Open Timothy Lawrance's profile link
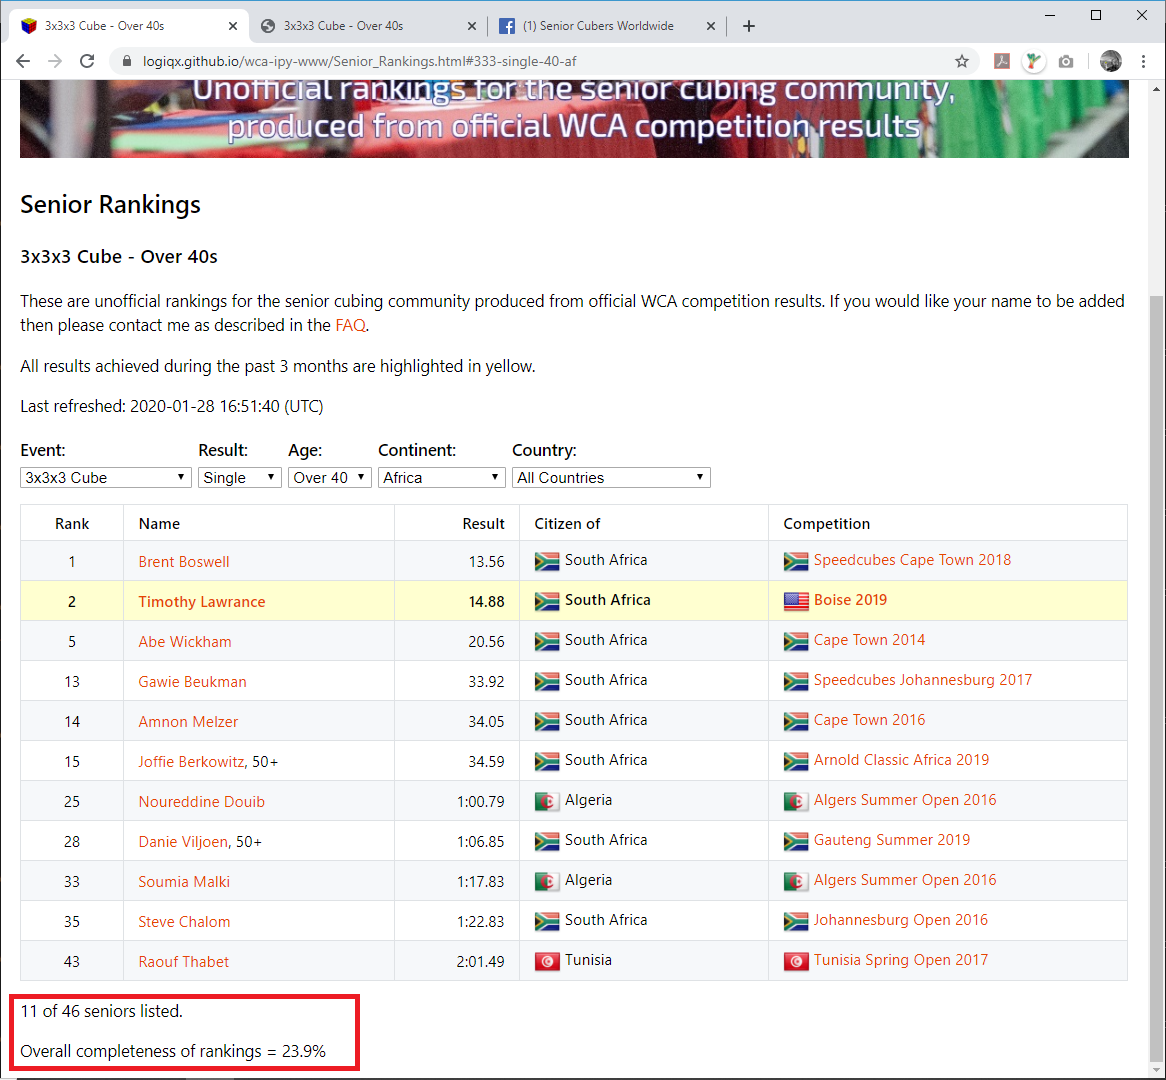Viewport: 1166px width, 1080px height. click(x=202, y=602)
